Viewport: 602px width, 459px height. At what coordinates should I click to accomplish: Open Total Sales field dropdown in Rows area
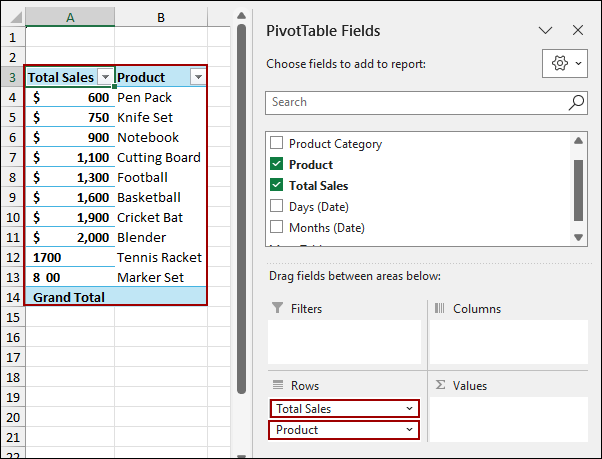tap(409, 408)
